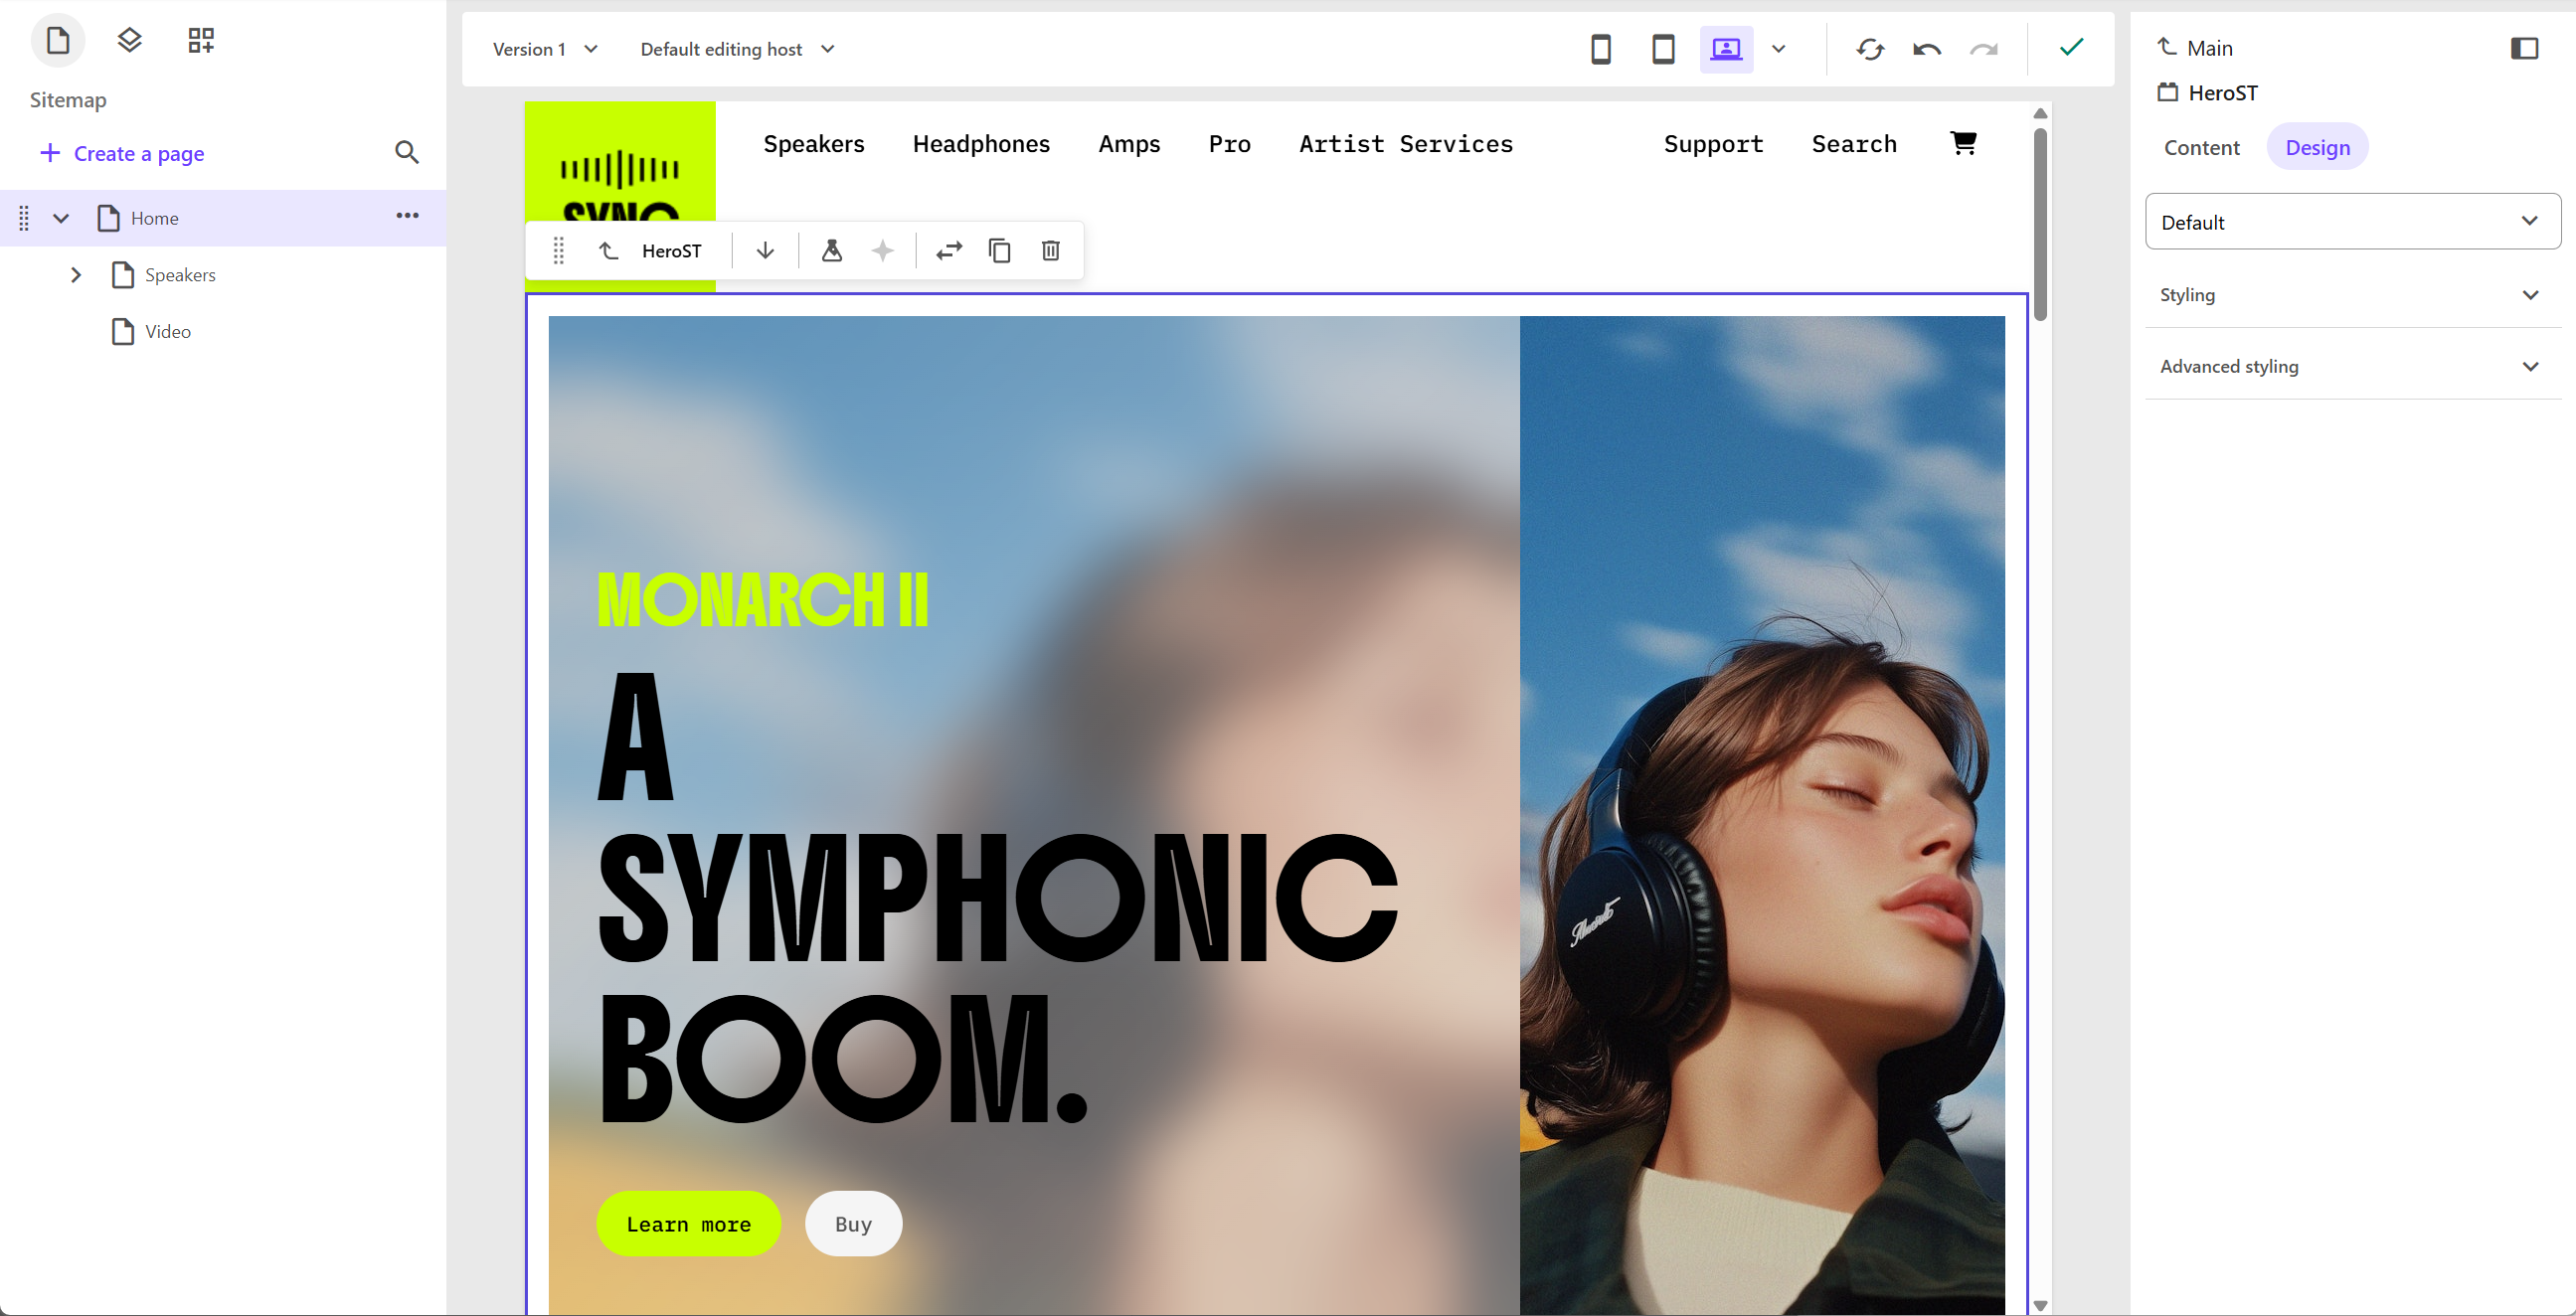
Task: Select the Speakers page in sitemap
Action: coord(180,274)
